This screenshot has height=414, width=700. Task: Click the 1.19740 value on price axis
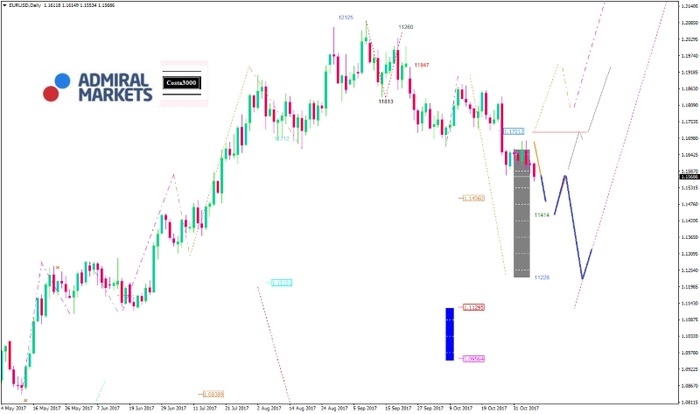[690, 56]
